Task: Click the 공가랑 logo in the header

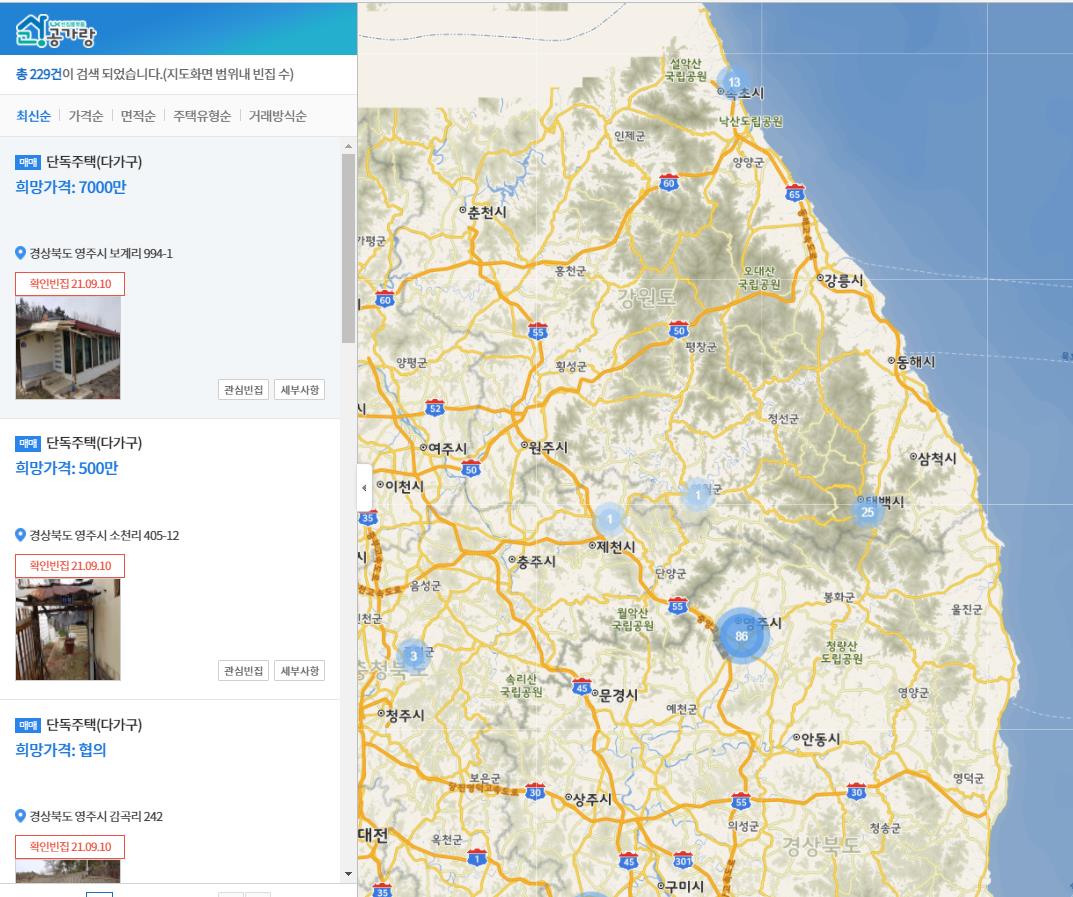Action: pos(56,31)
